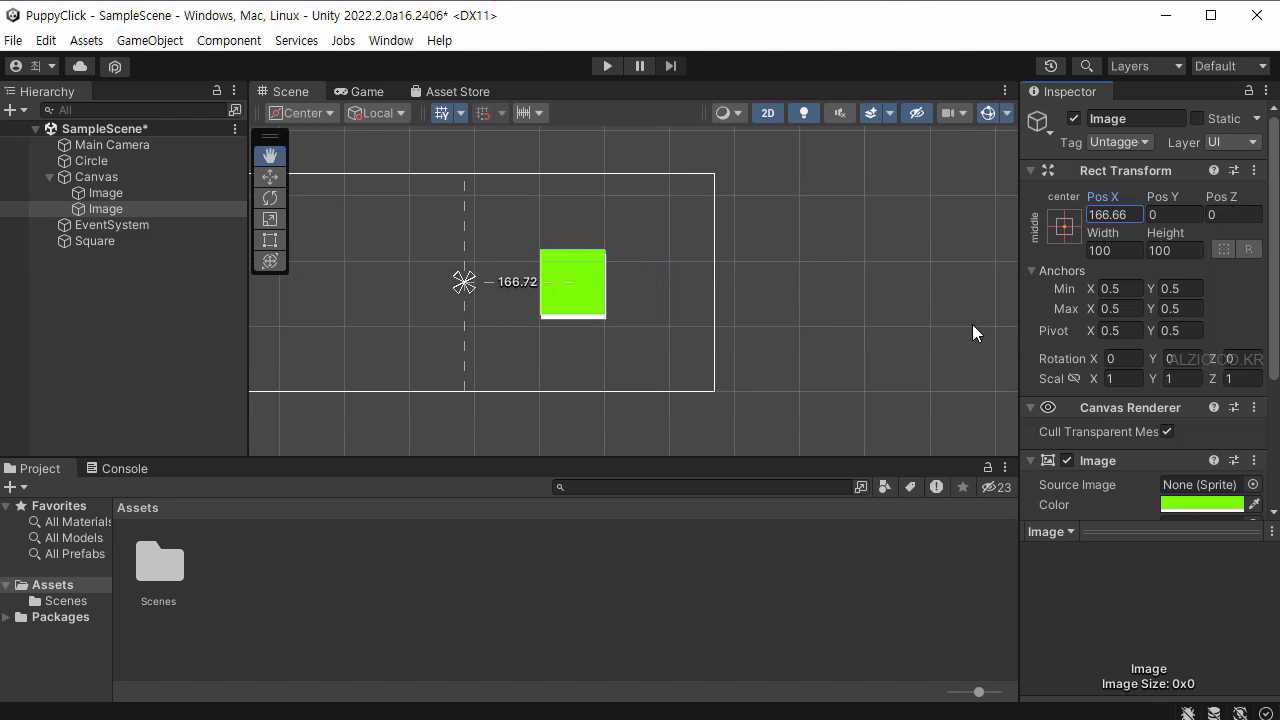Select Square object in Hierarchy

click(95, 241)
